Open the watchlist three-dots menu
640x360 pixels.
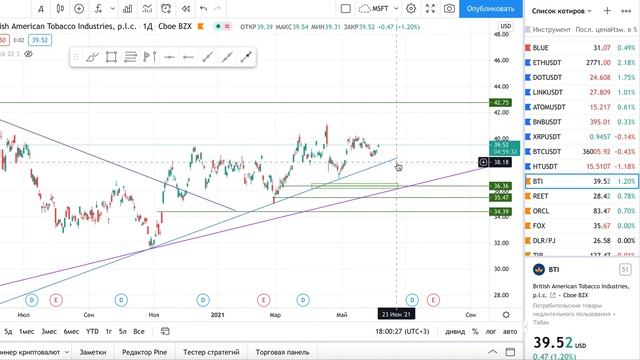pyautogui.click(x=626, y=11)
